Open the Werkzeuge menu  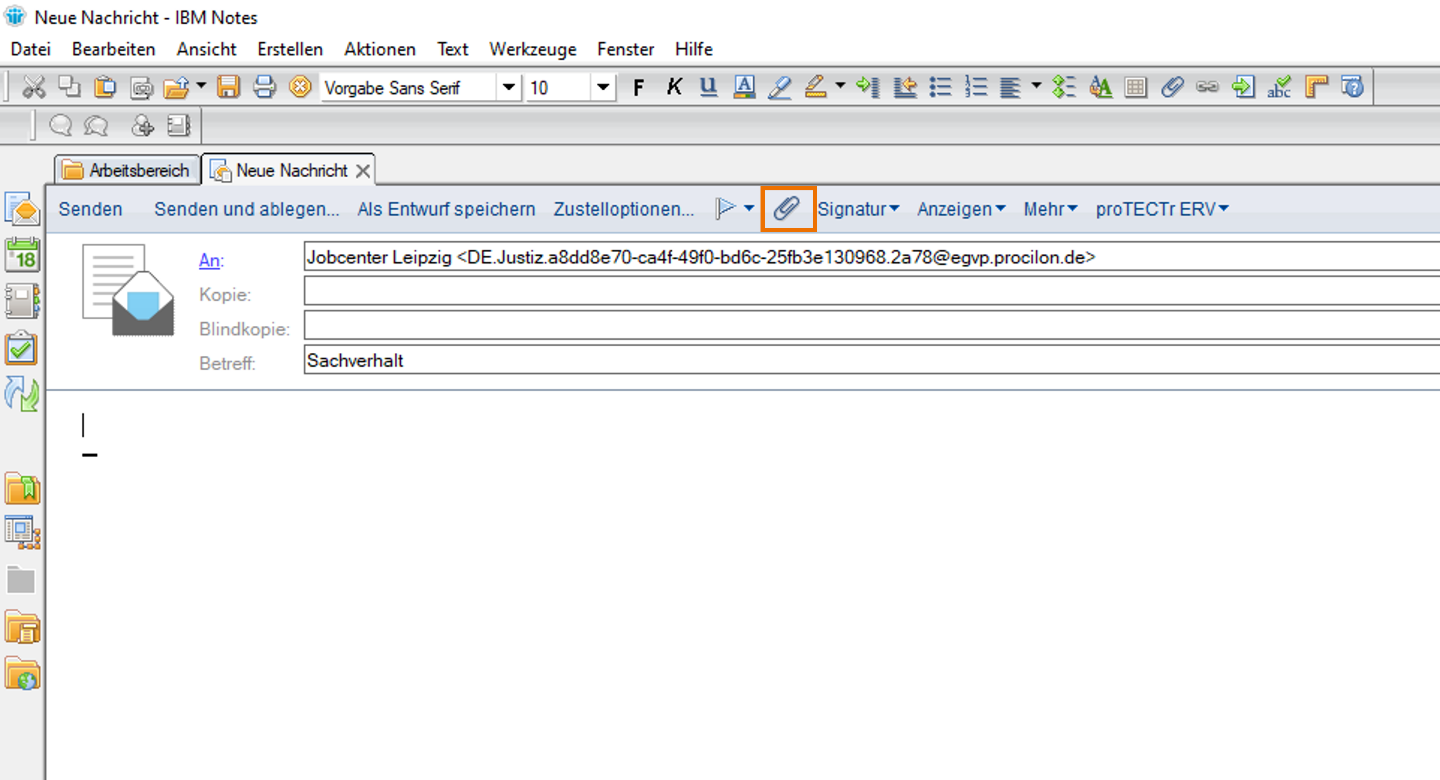(532, 49)
